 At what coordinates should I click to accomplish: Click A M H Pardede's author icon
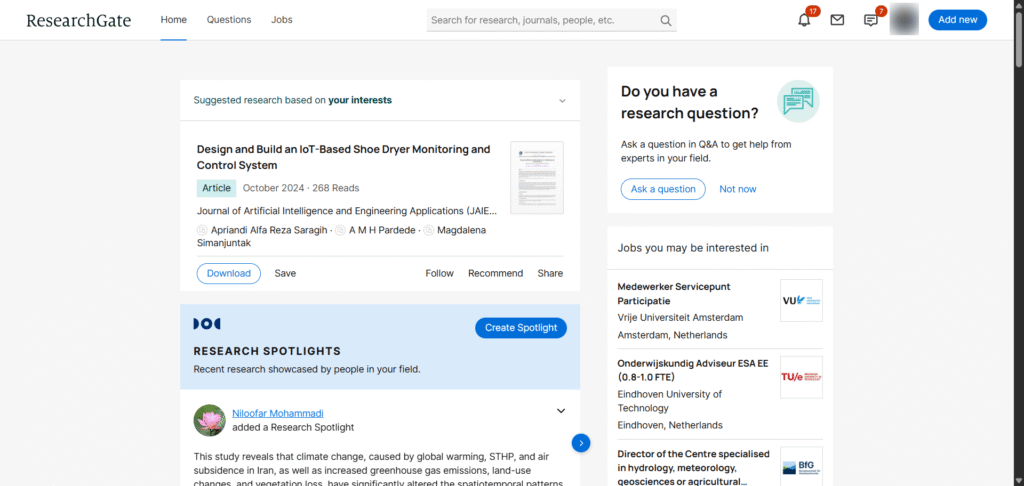click(x=340, y=230)
